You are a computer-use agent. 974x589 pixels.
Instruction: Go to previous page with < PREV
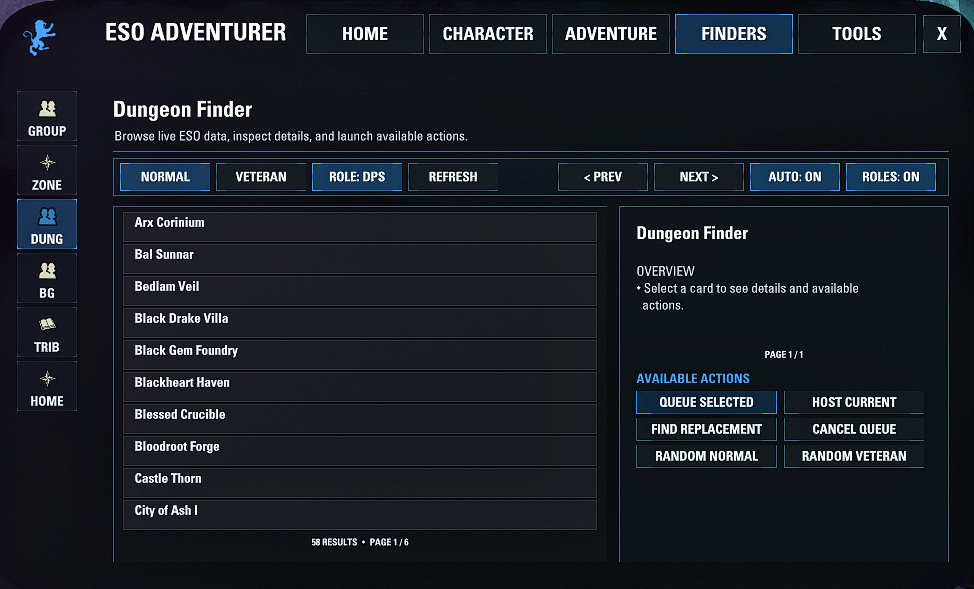pos(603,176)
